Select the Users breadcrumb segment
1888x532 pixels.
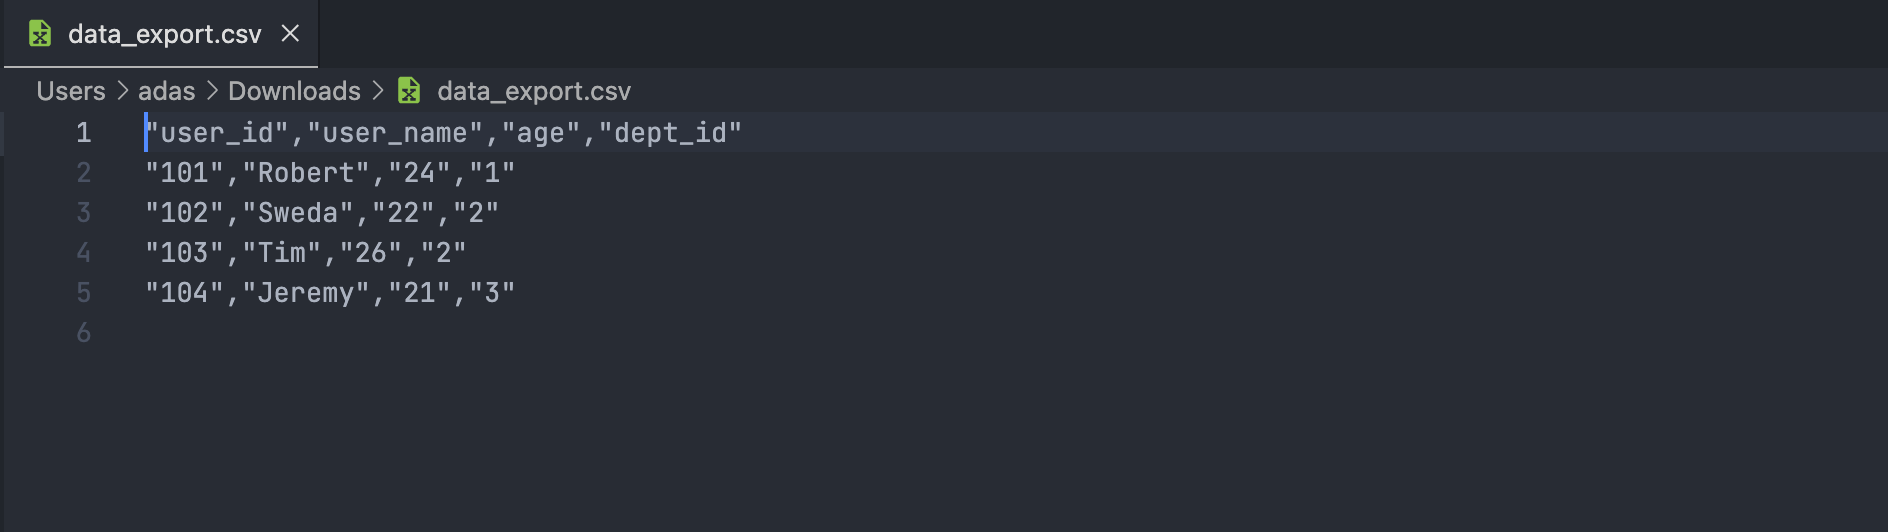[x=71, y=91]
